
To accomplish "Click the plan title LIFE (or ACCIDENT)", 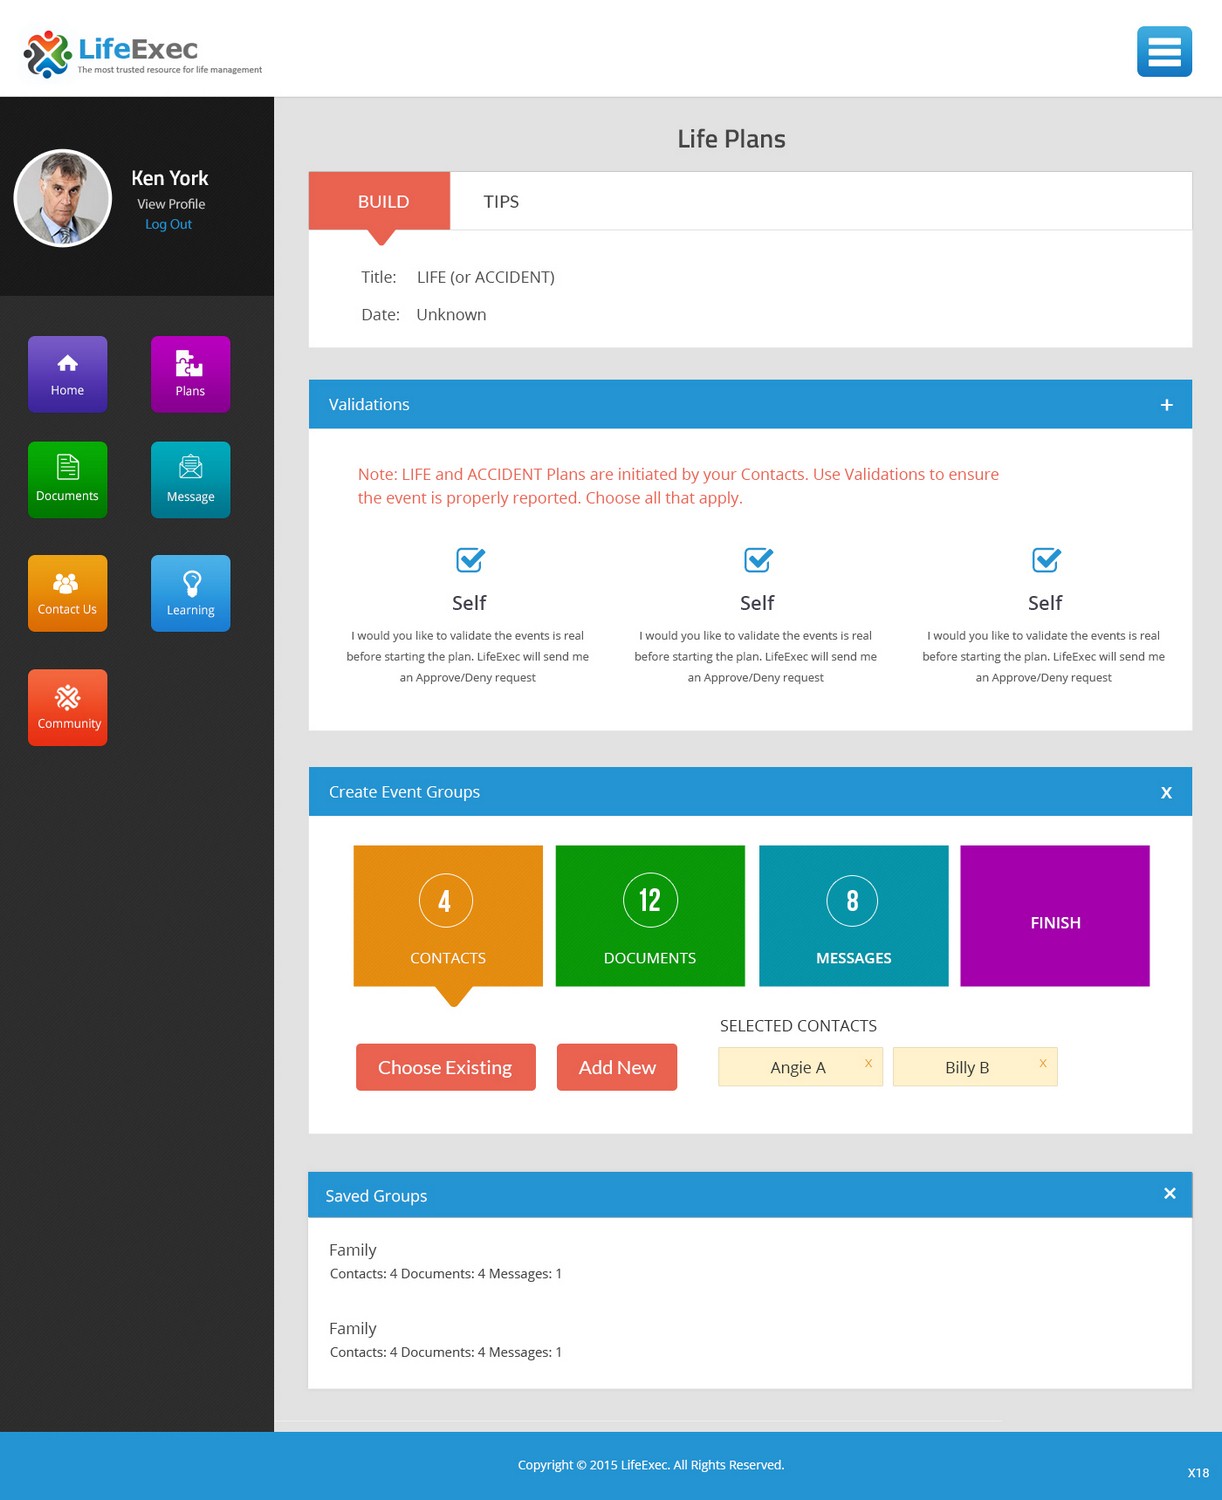I will pos(486,277).
